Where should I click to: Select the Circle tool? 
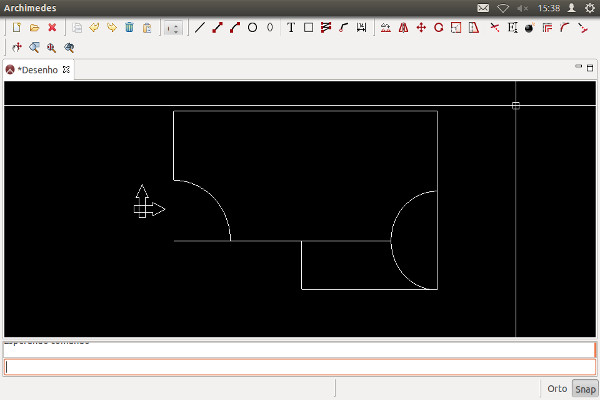[x=253, y=28]
